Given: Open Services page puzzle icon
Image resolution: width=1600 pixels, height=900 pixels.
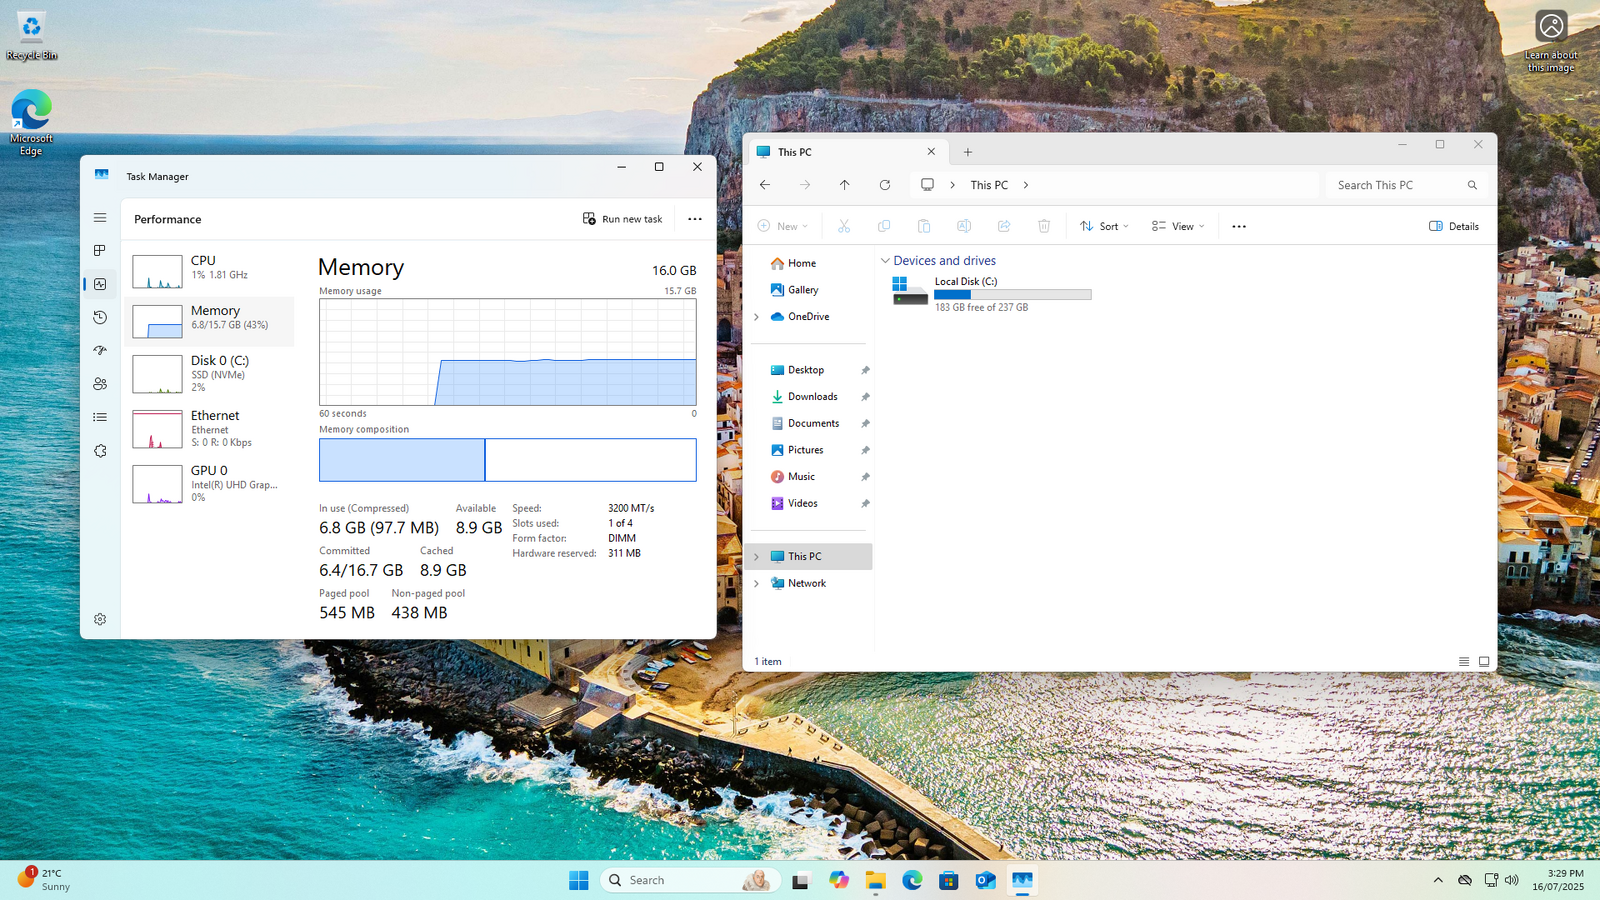Looking at the screenshot, I should (x=100, y=451).
